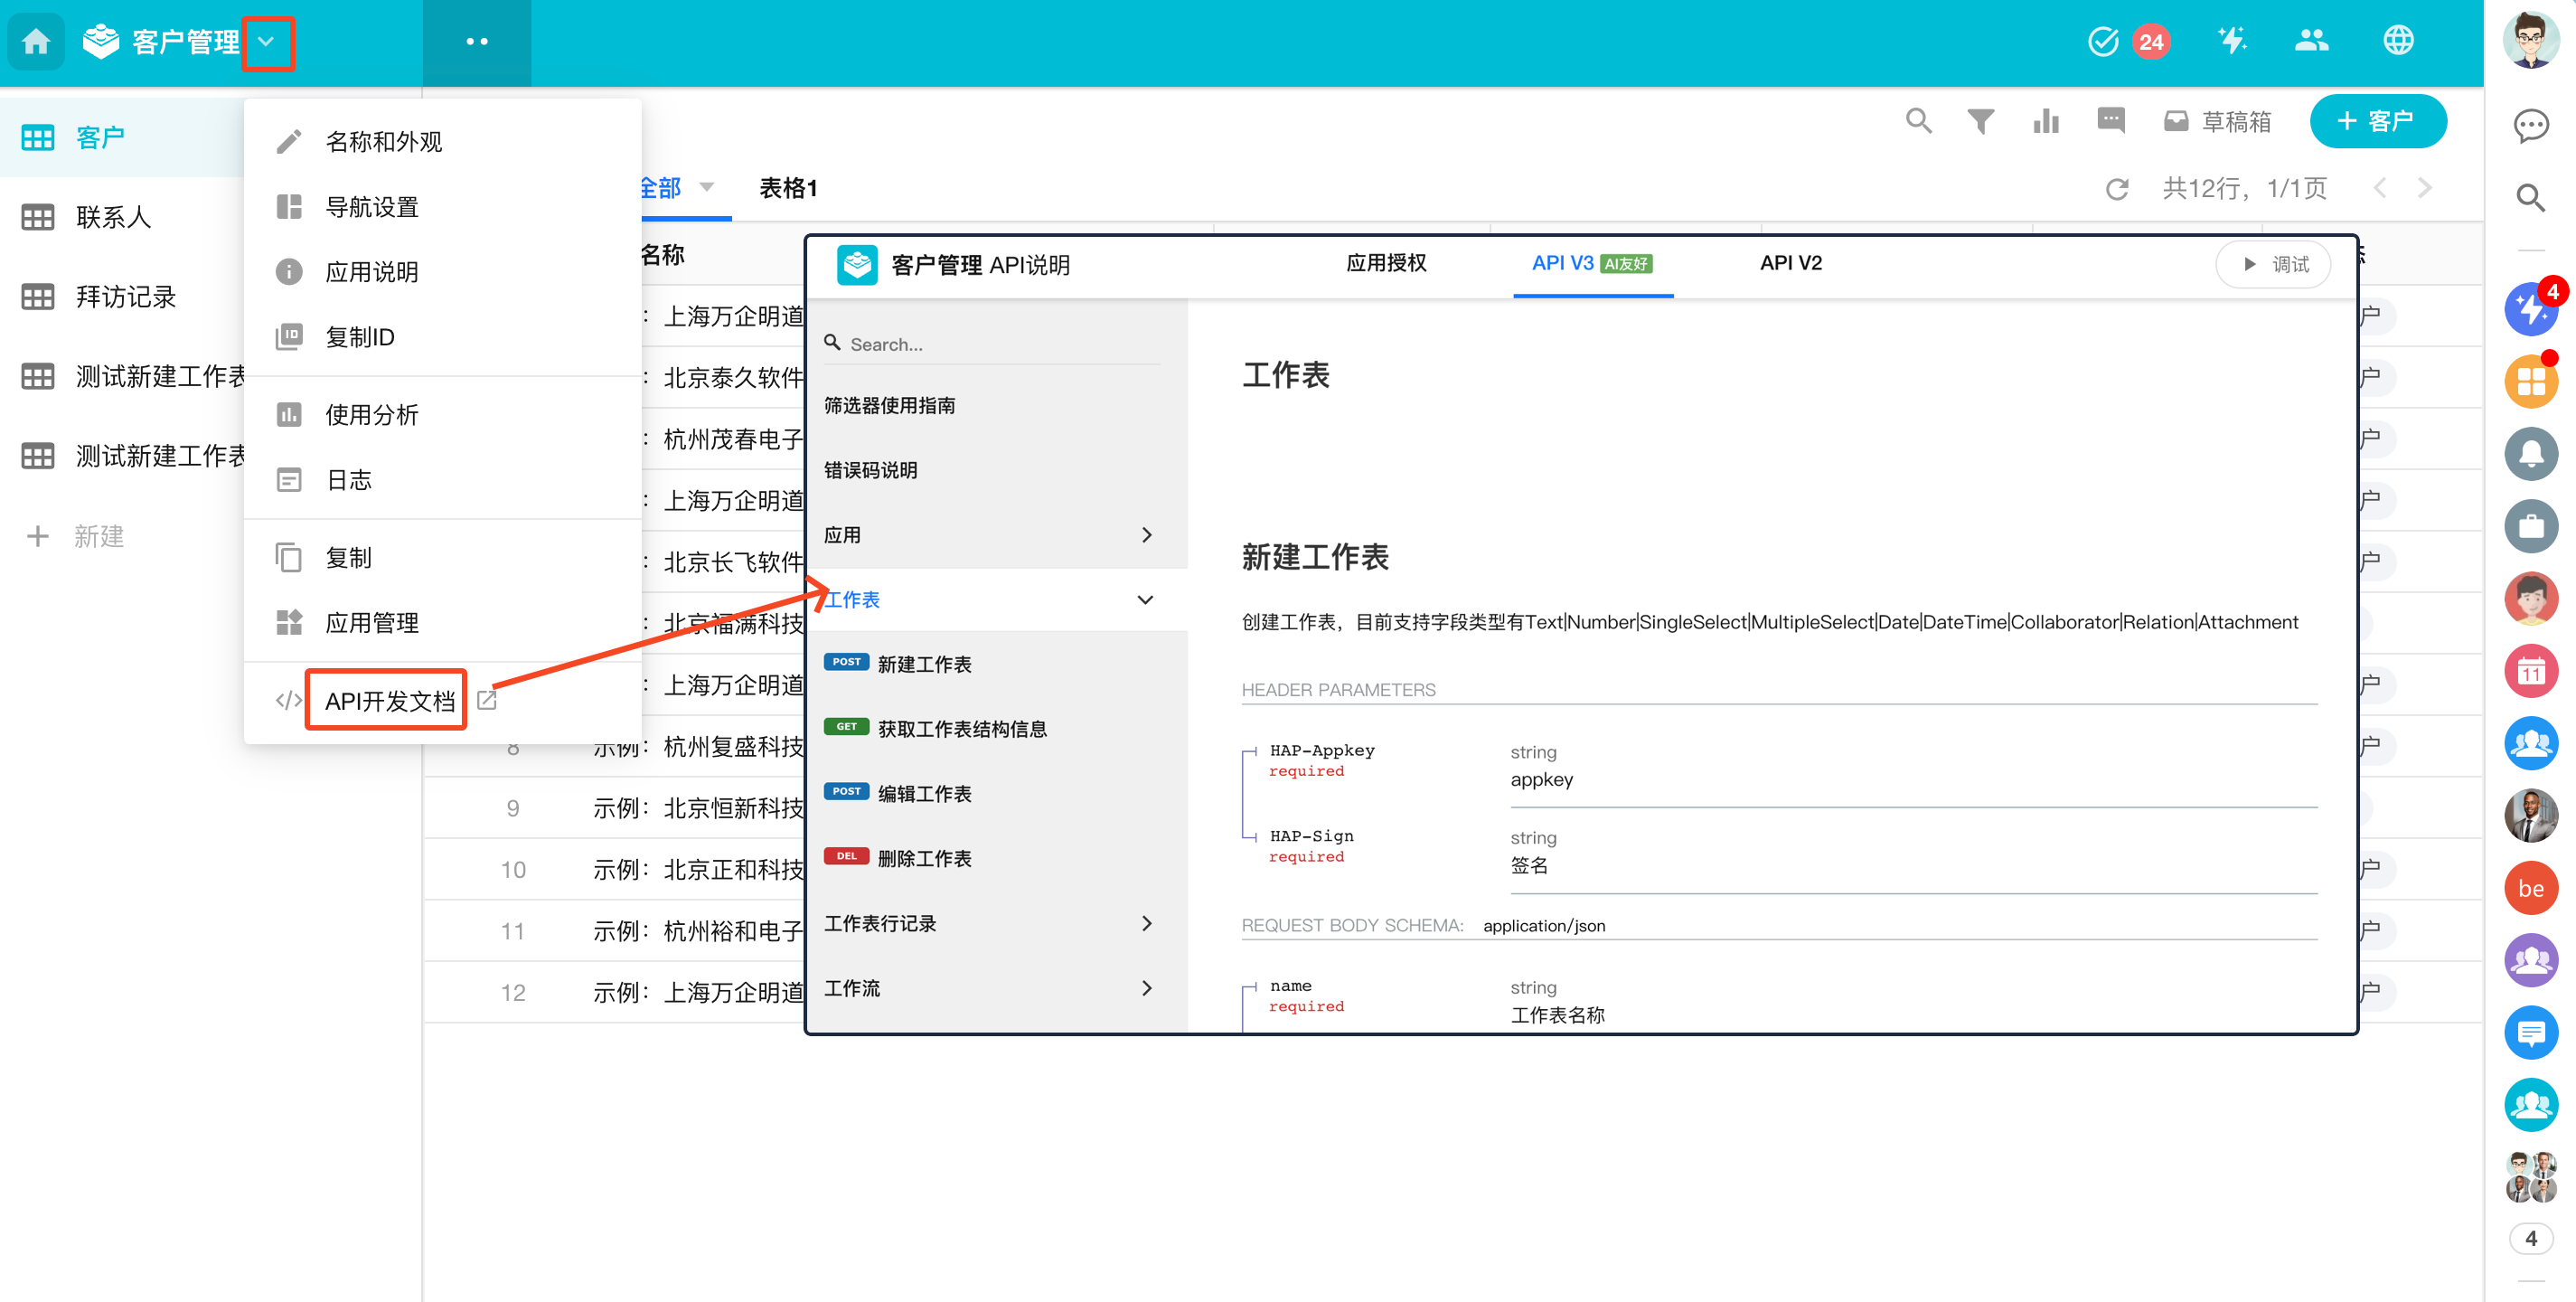Open the search magnifier in worksheet toolbar

click(x=1918, y=121)
